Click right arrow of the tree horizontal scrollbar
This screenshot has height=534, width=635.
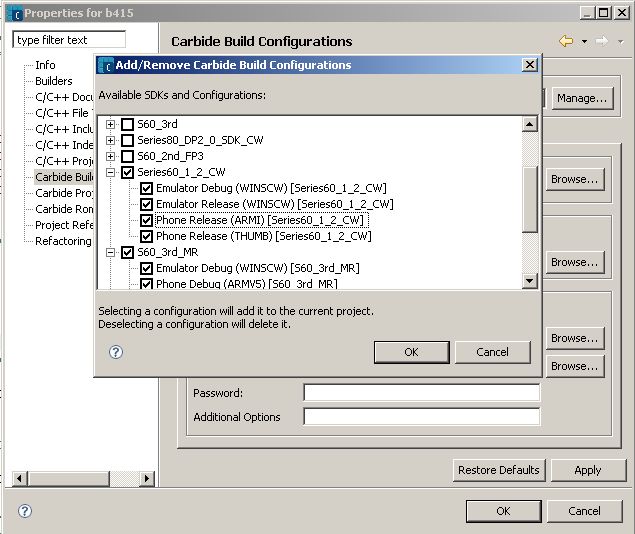click(147, 479)
